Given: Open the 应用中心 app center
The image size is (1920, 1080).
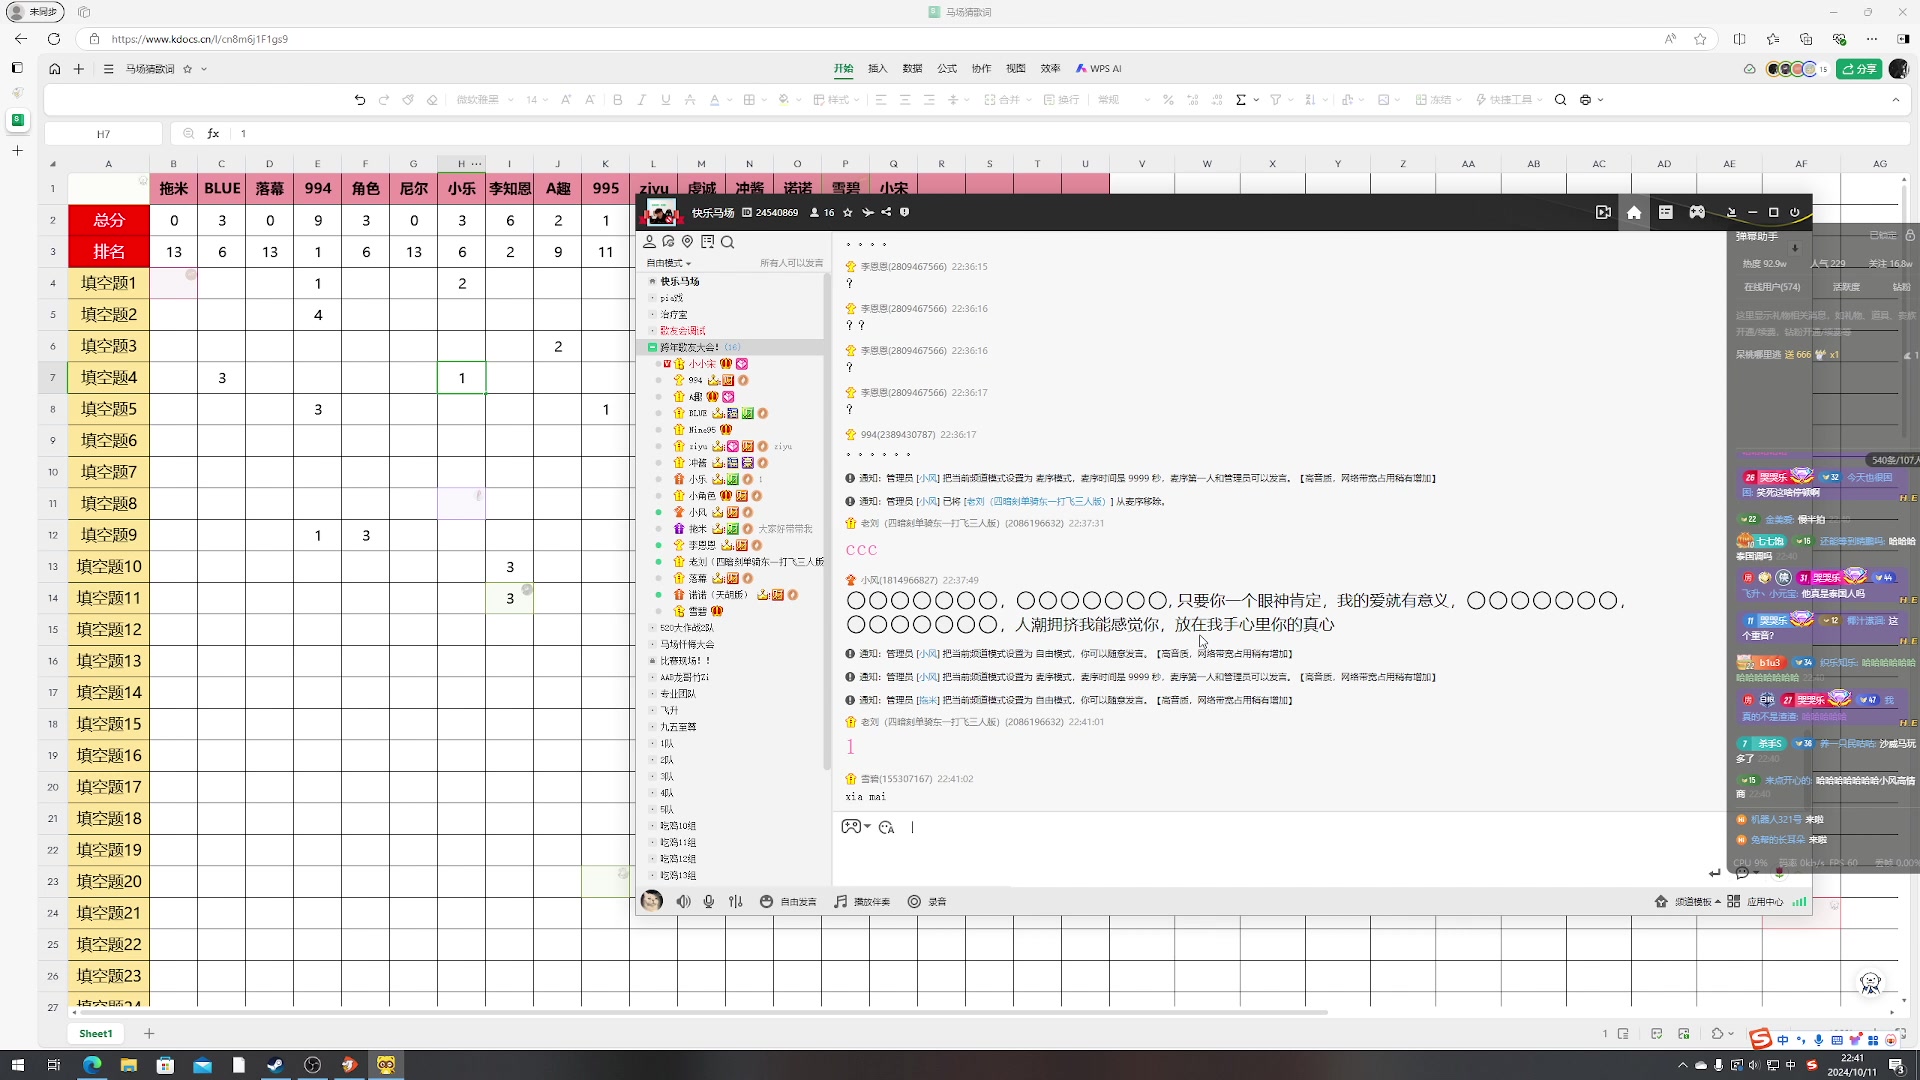Looking at the screenshot, I should tap(1755, 902).
